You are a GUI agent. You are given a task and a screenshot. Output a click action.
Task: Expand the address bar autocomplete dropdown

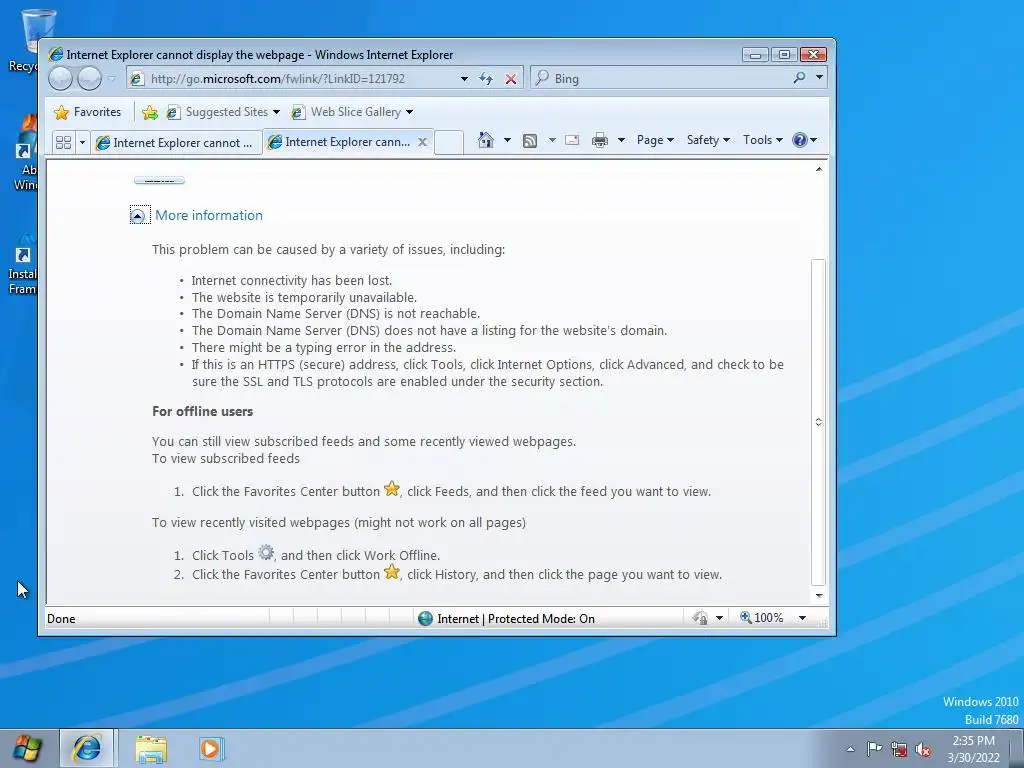pos(464,79)
